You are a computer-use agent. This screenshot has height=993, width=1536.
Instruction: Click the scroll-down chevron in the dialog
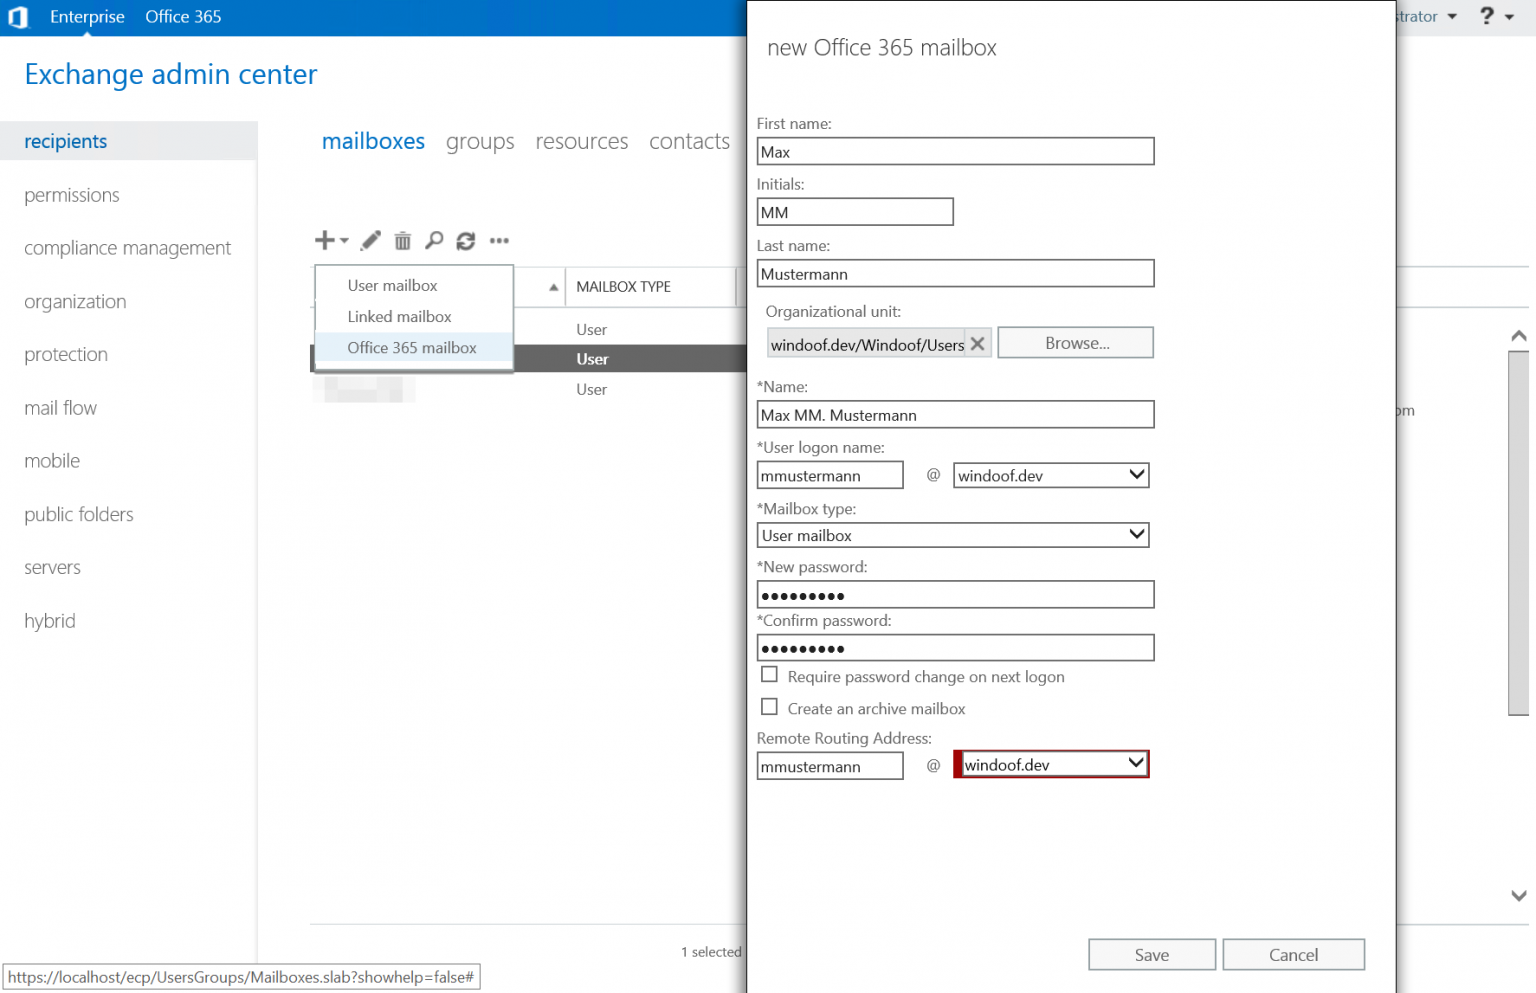click(x=1518, y=895)
